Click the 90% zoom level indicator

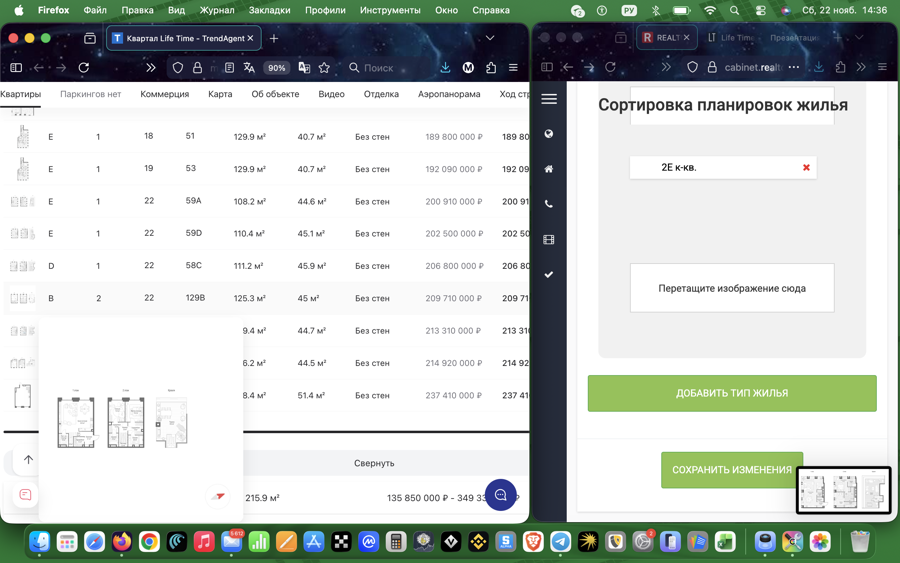(276, 68)
